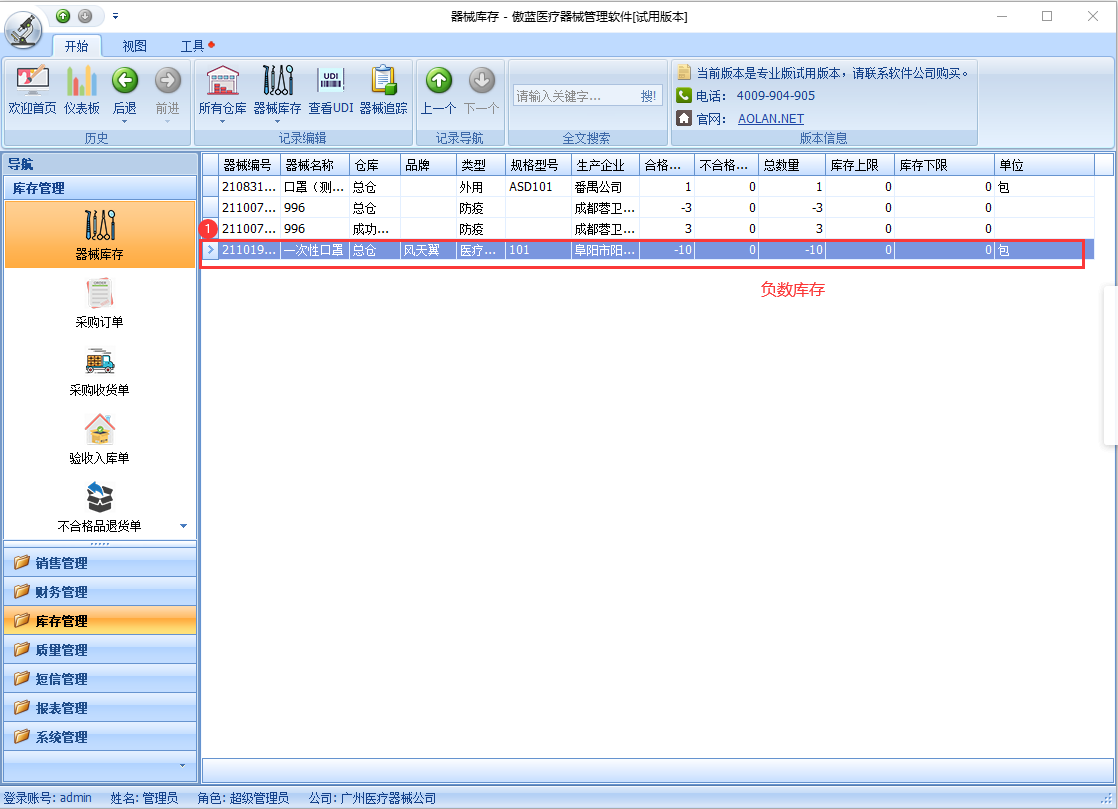This screenshot has width=1118, height=809.
Task: Click the 番禺公司 manufacturer cell
Action: click(605, 187)
